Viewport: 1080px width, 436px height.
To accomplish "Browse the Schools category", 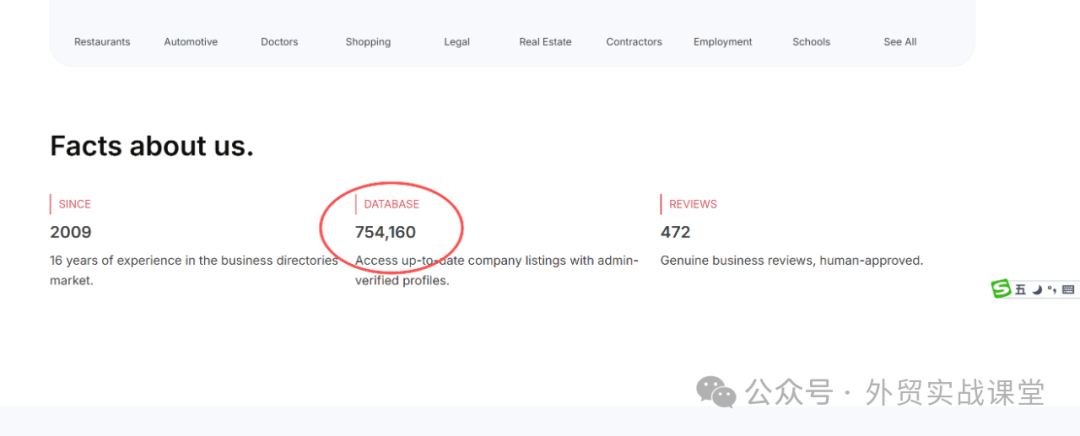I will [811, 42].
